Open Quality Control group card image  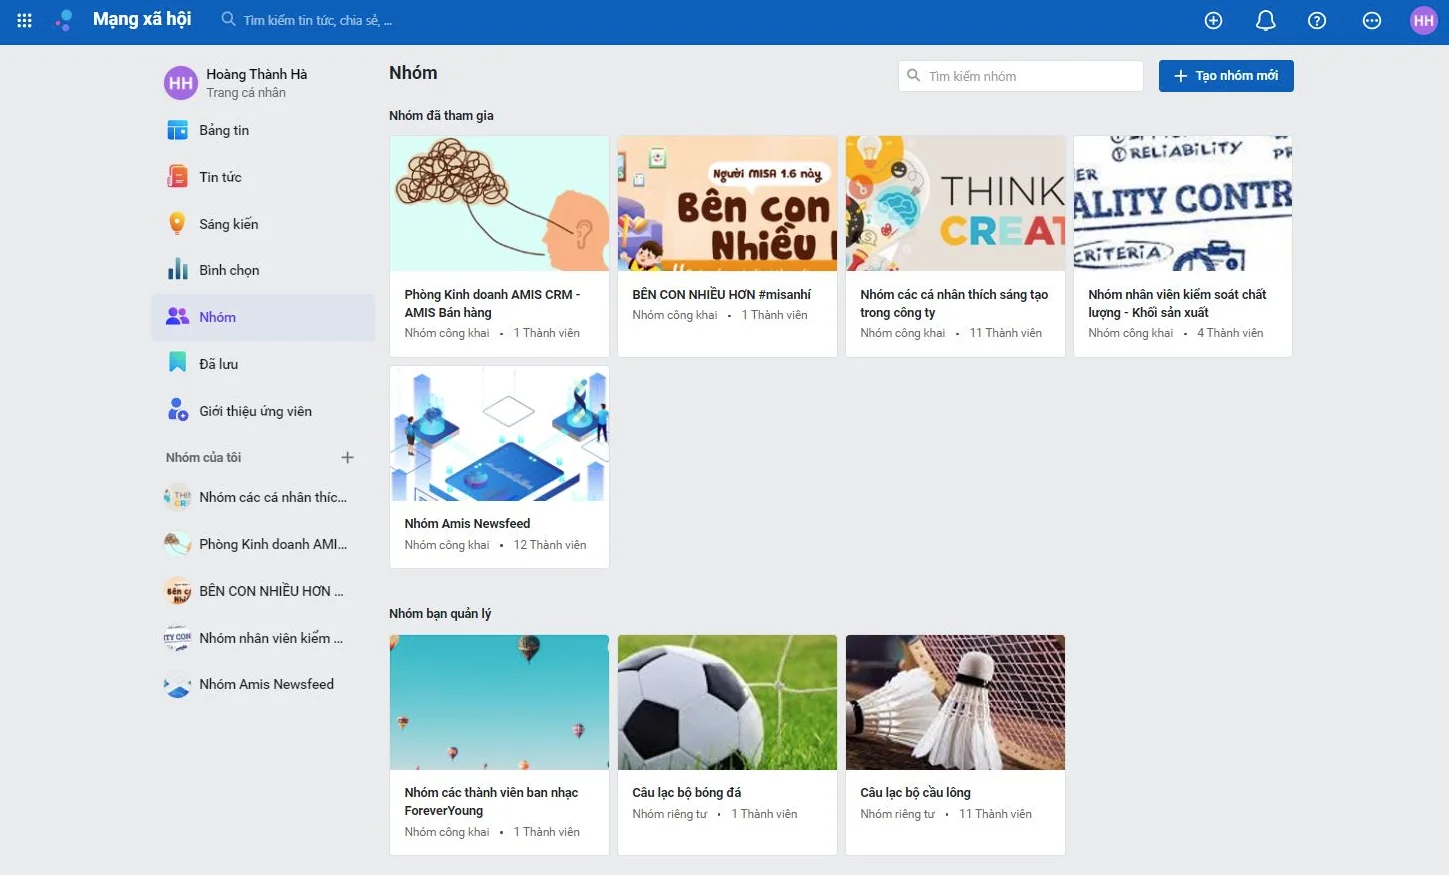[1183, 203]
